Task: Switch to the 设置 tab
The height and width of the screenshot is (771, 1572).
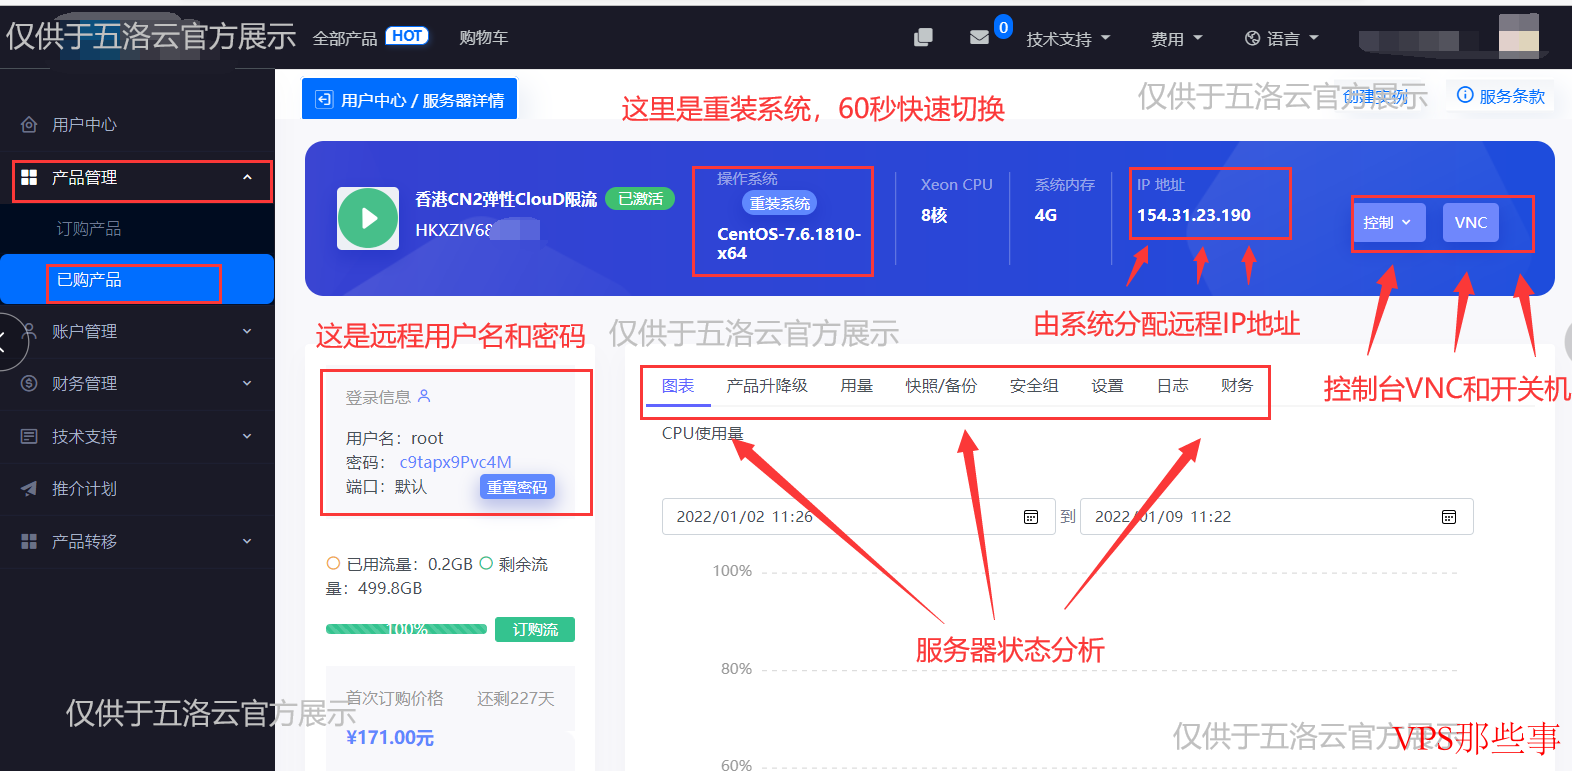Action: click(x=1107, y=386)
